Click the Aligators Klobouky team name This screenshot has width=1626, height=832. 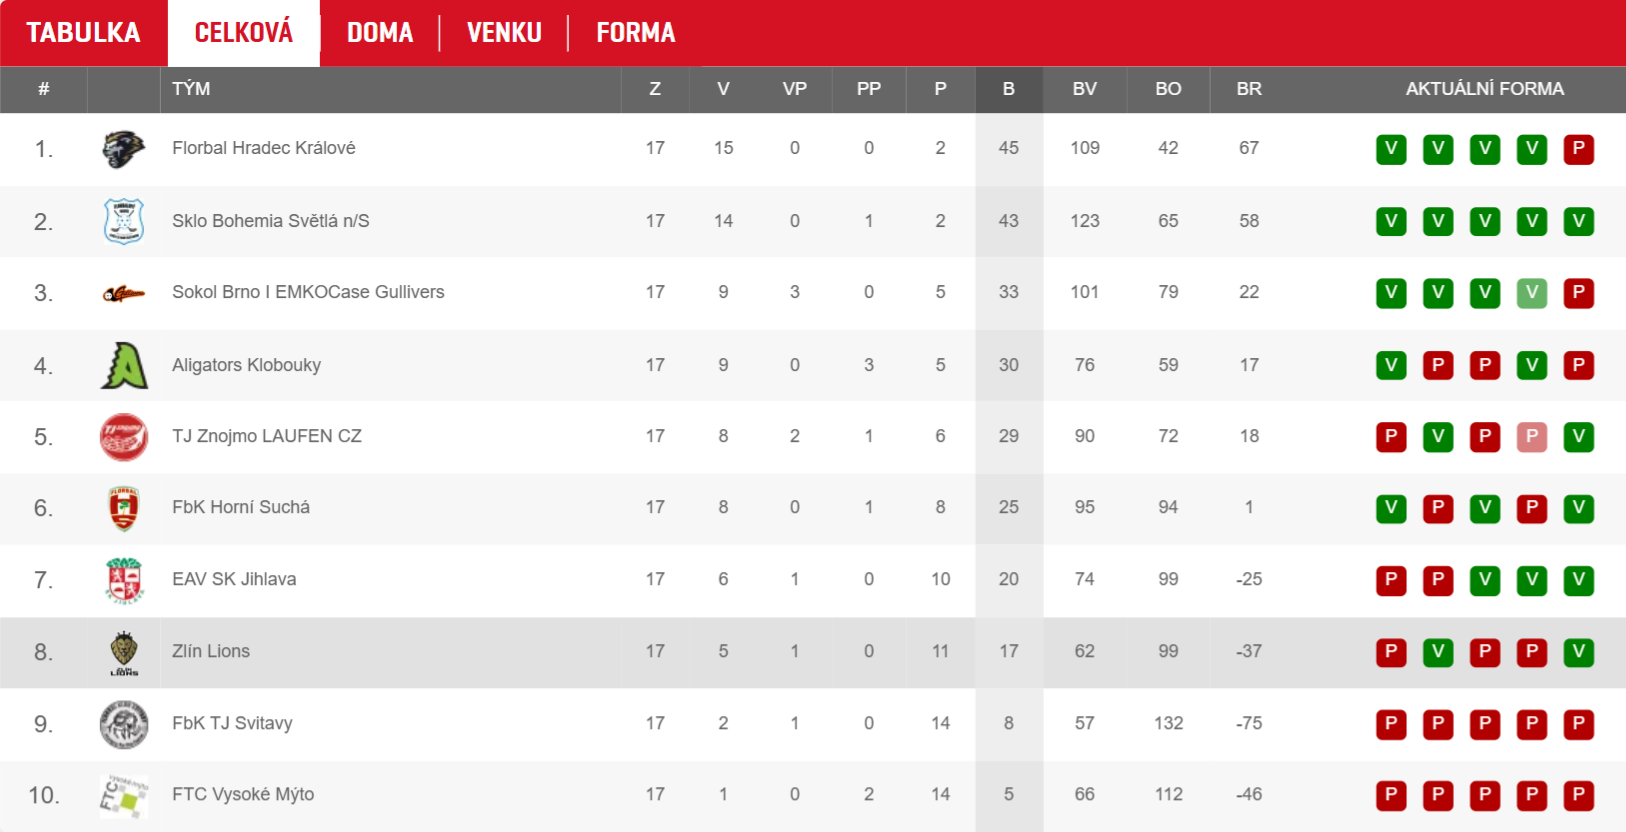tap(246, 365)
